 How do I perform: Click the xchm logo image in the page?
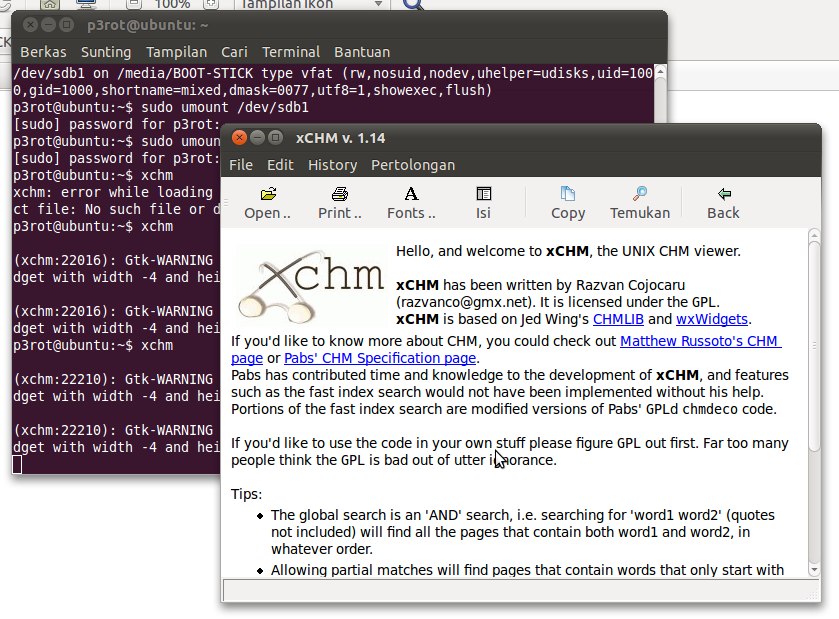coord(311,285)
